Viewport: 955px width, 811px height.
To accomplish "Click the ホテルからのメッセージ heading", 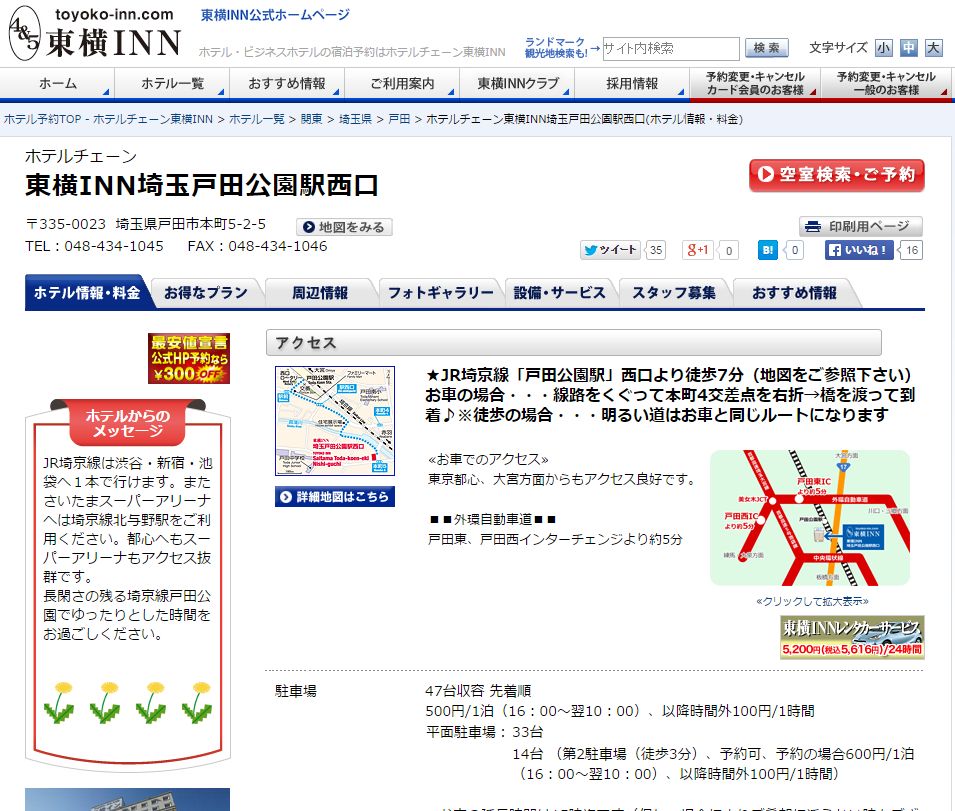I will [x=128, y=423].
